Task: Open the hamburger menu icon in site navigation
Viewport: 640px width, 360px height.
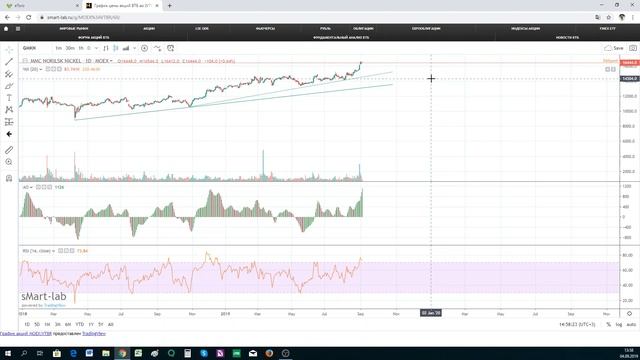Action: (18, 29)
